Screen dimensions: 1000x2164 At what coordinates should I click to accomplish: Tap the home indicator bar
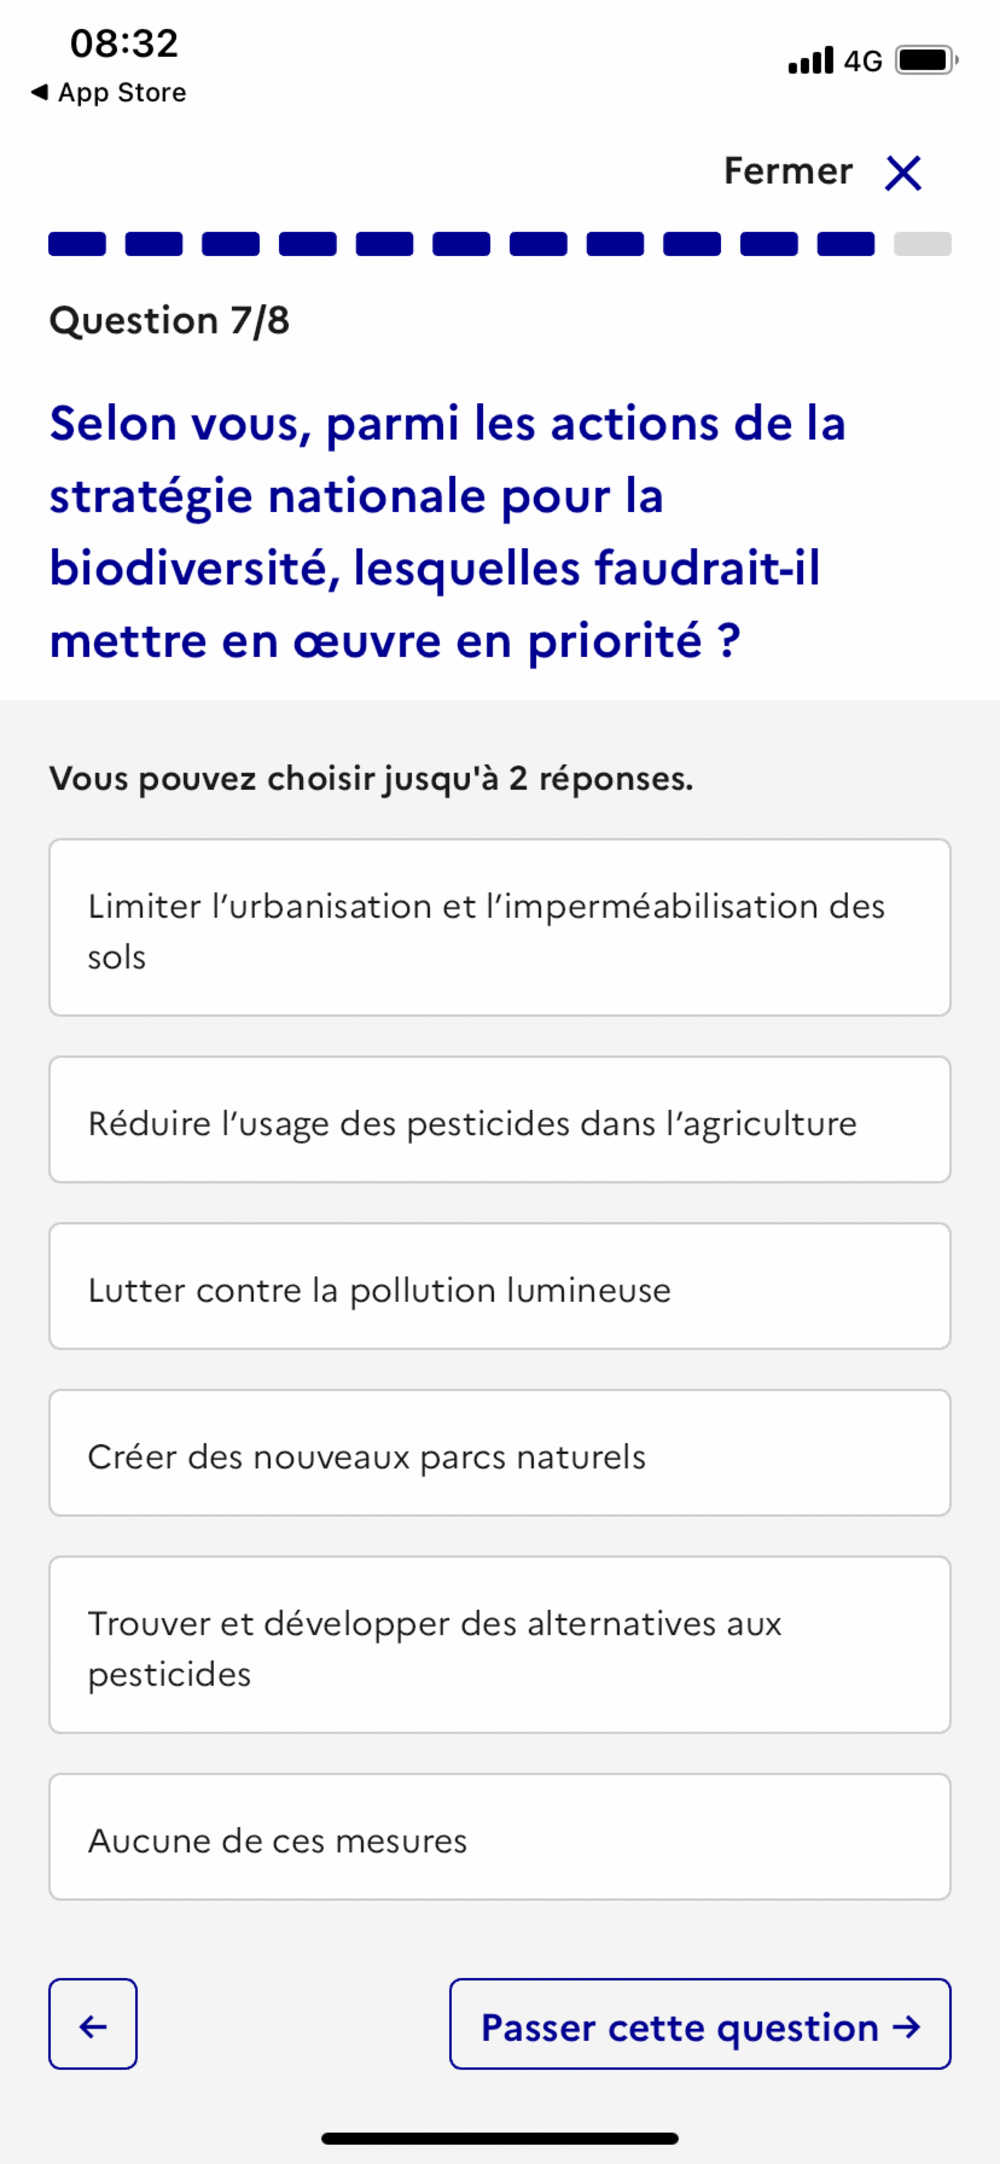(500, 2139)
